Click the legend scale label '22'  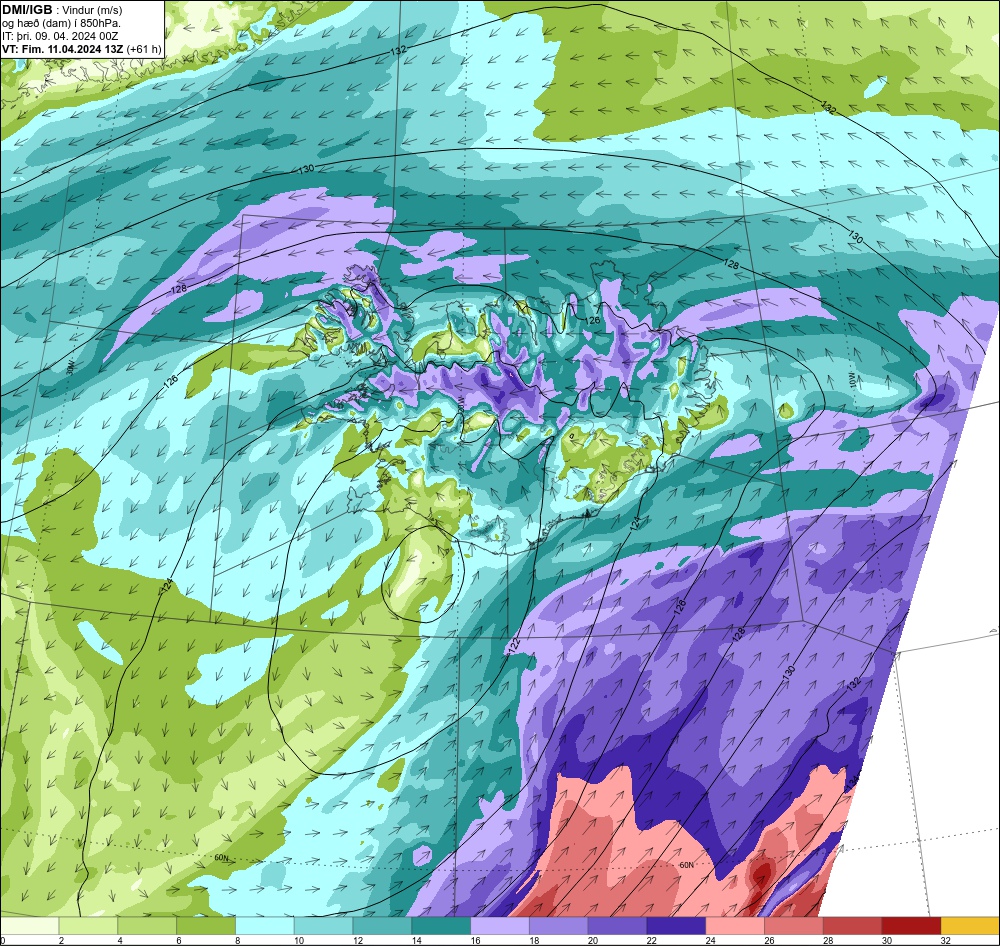pyautogui.click(x=652, y=940)
